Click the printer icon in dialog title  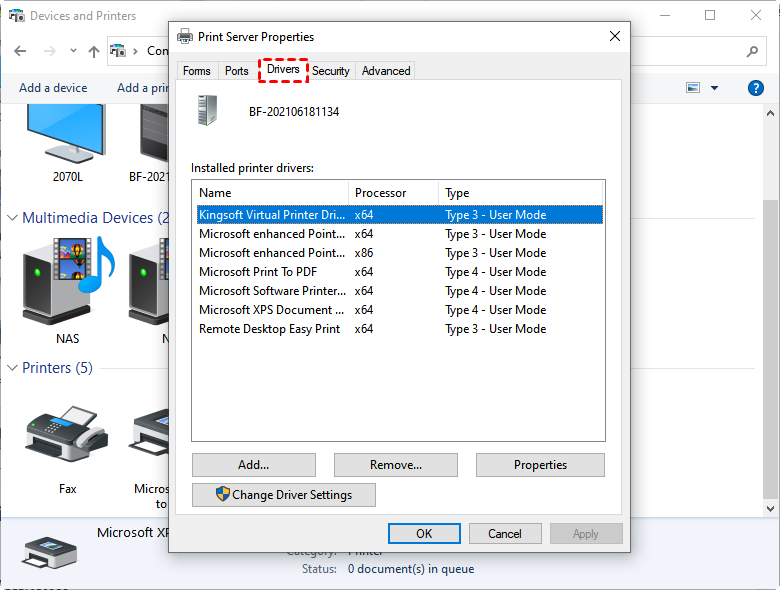click(x=185, y=36)
